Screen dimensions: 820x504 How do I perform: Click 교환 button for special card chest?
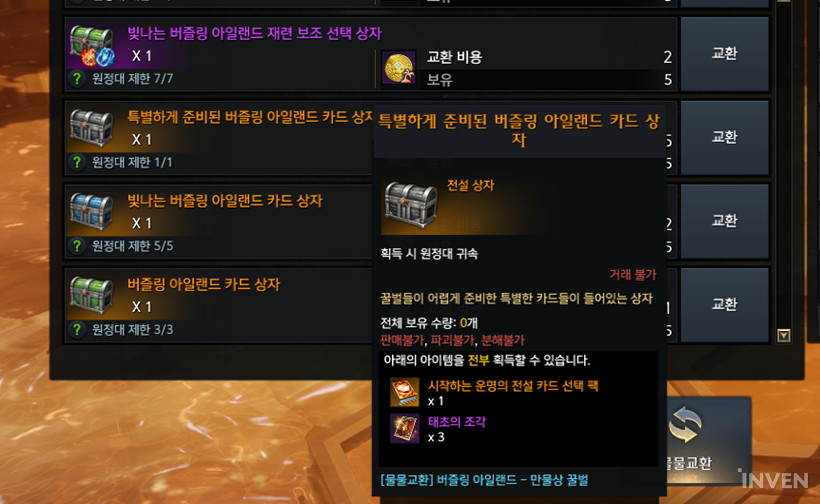(x=725, y=138)
